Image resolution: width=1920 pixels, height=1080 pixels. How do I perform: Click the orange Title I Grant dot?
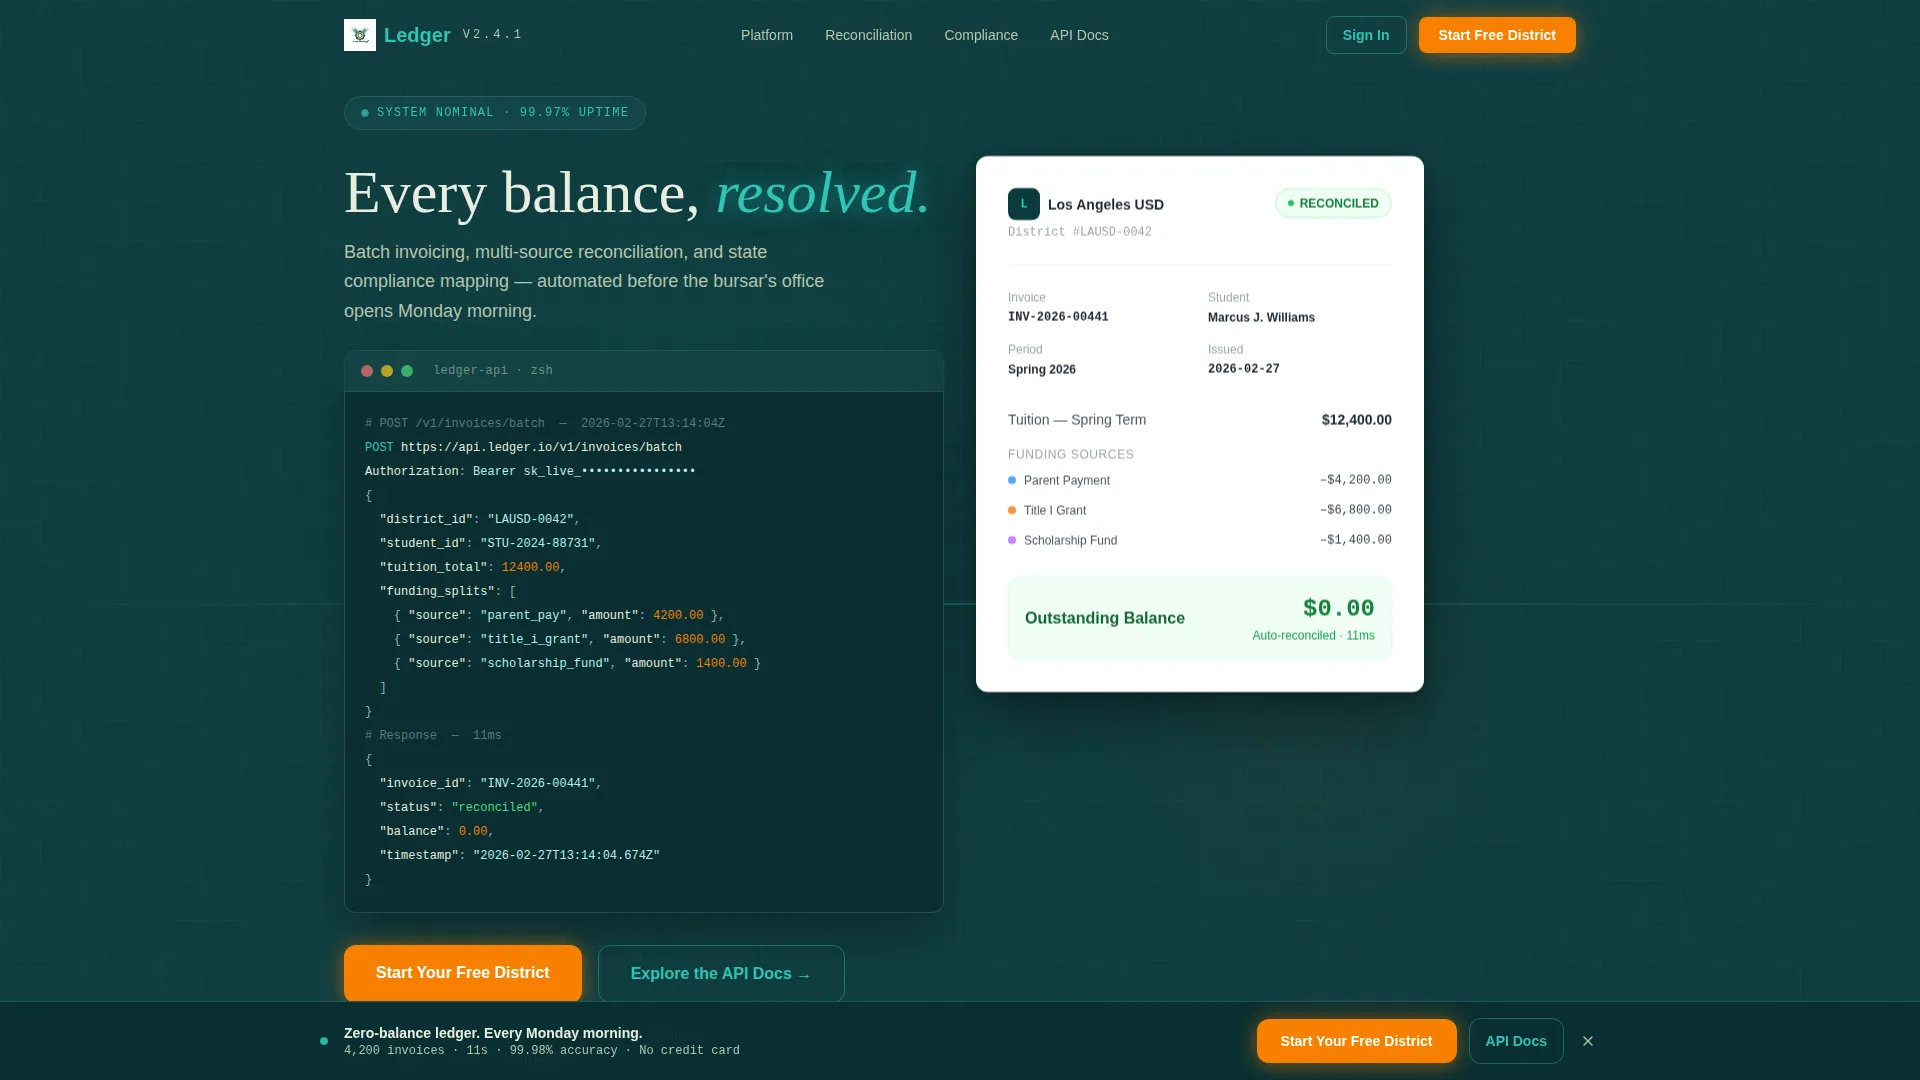tap(1012, 511)
